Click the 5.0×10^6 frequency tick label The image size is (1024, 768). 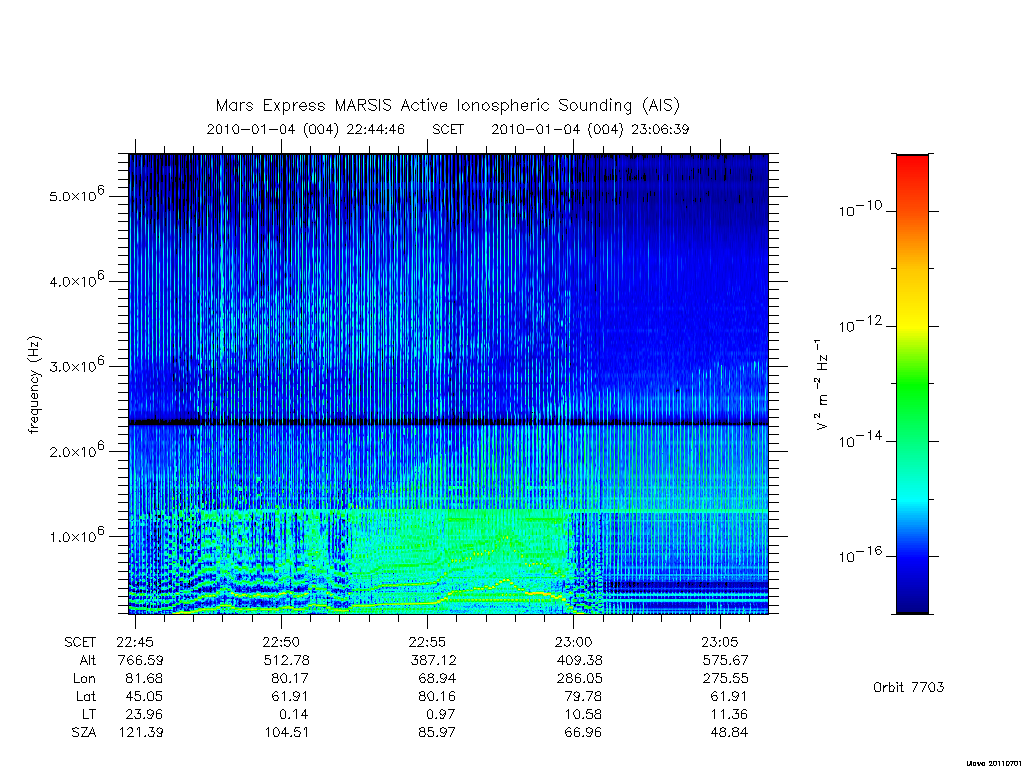[76, 195]
